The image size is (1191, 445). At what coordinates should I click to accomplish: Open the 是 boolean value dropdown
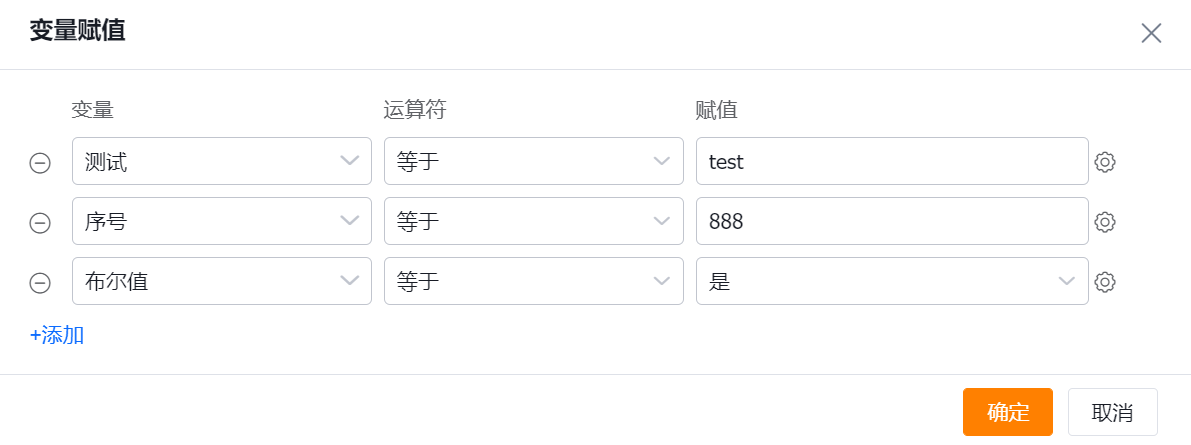coord(891,281)
